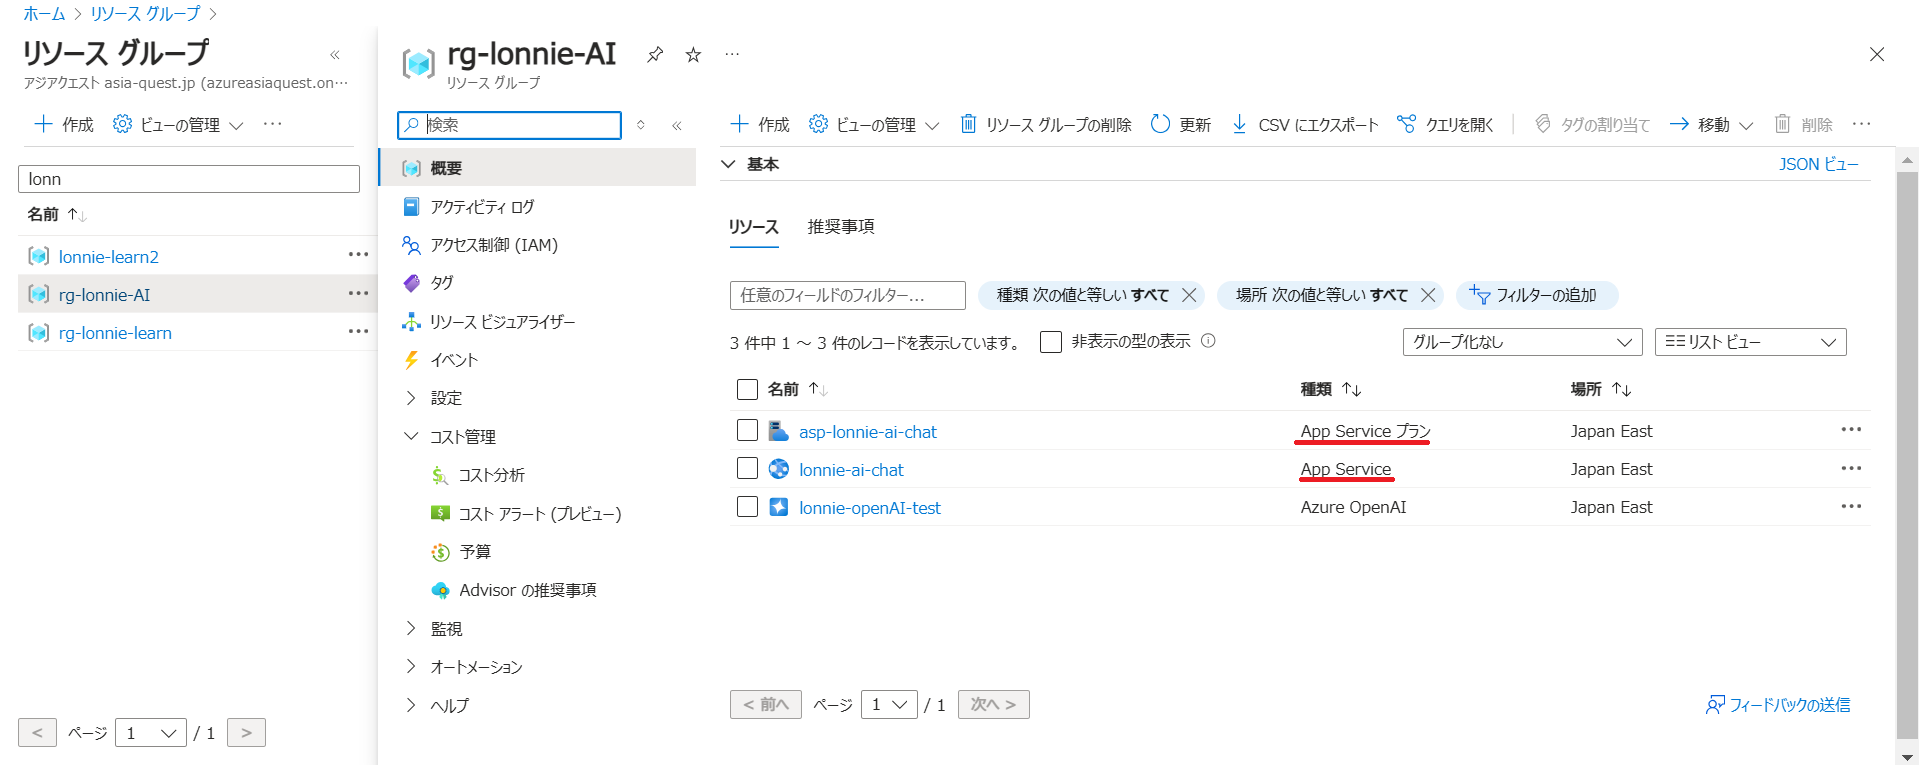Open アクセス制御 (IAM)
1919x765 pixels.
[494, 245]
